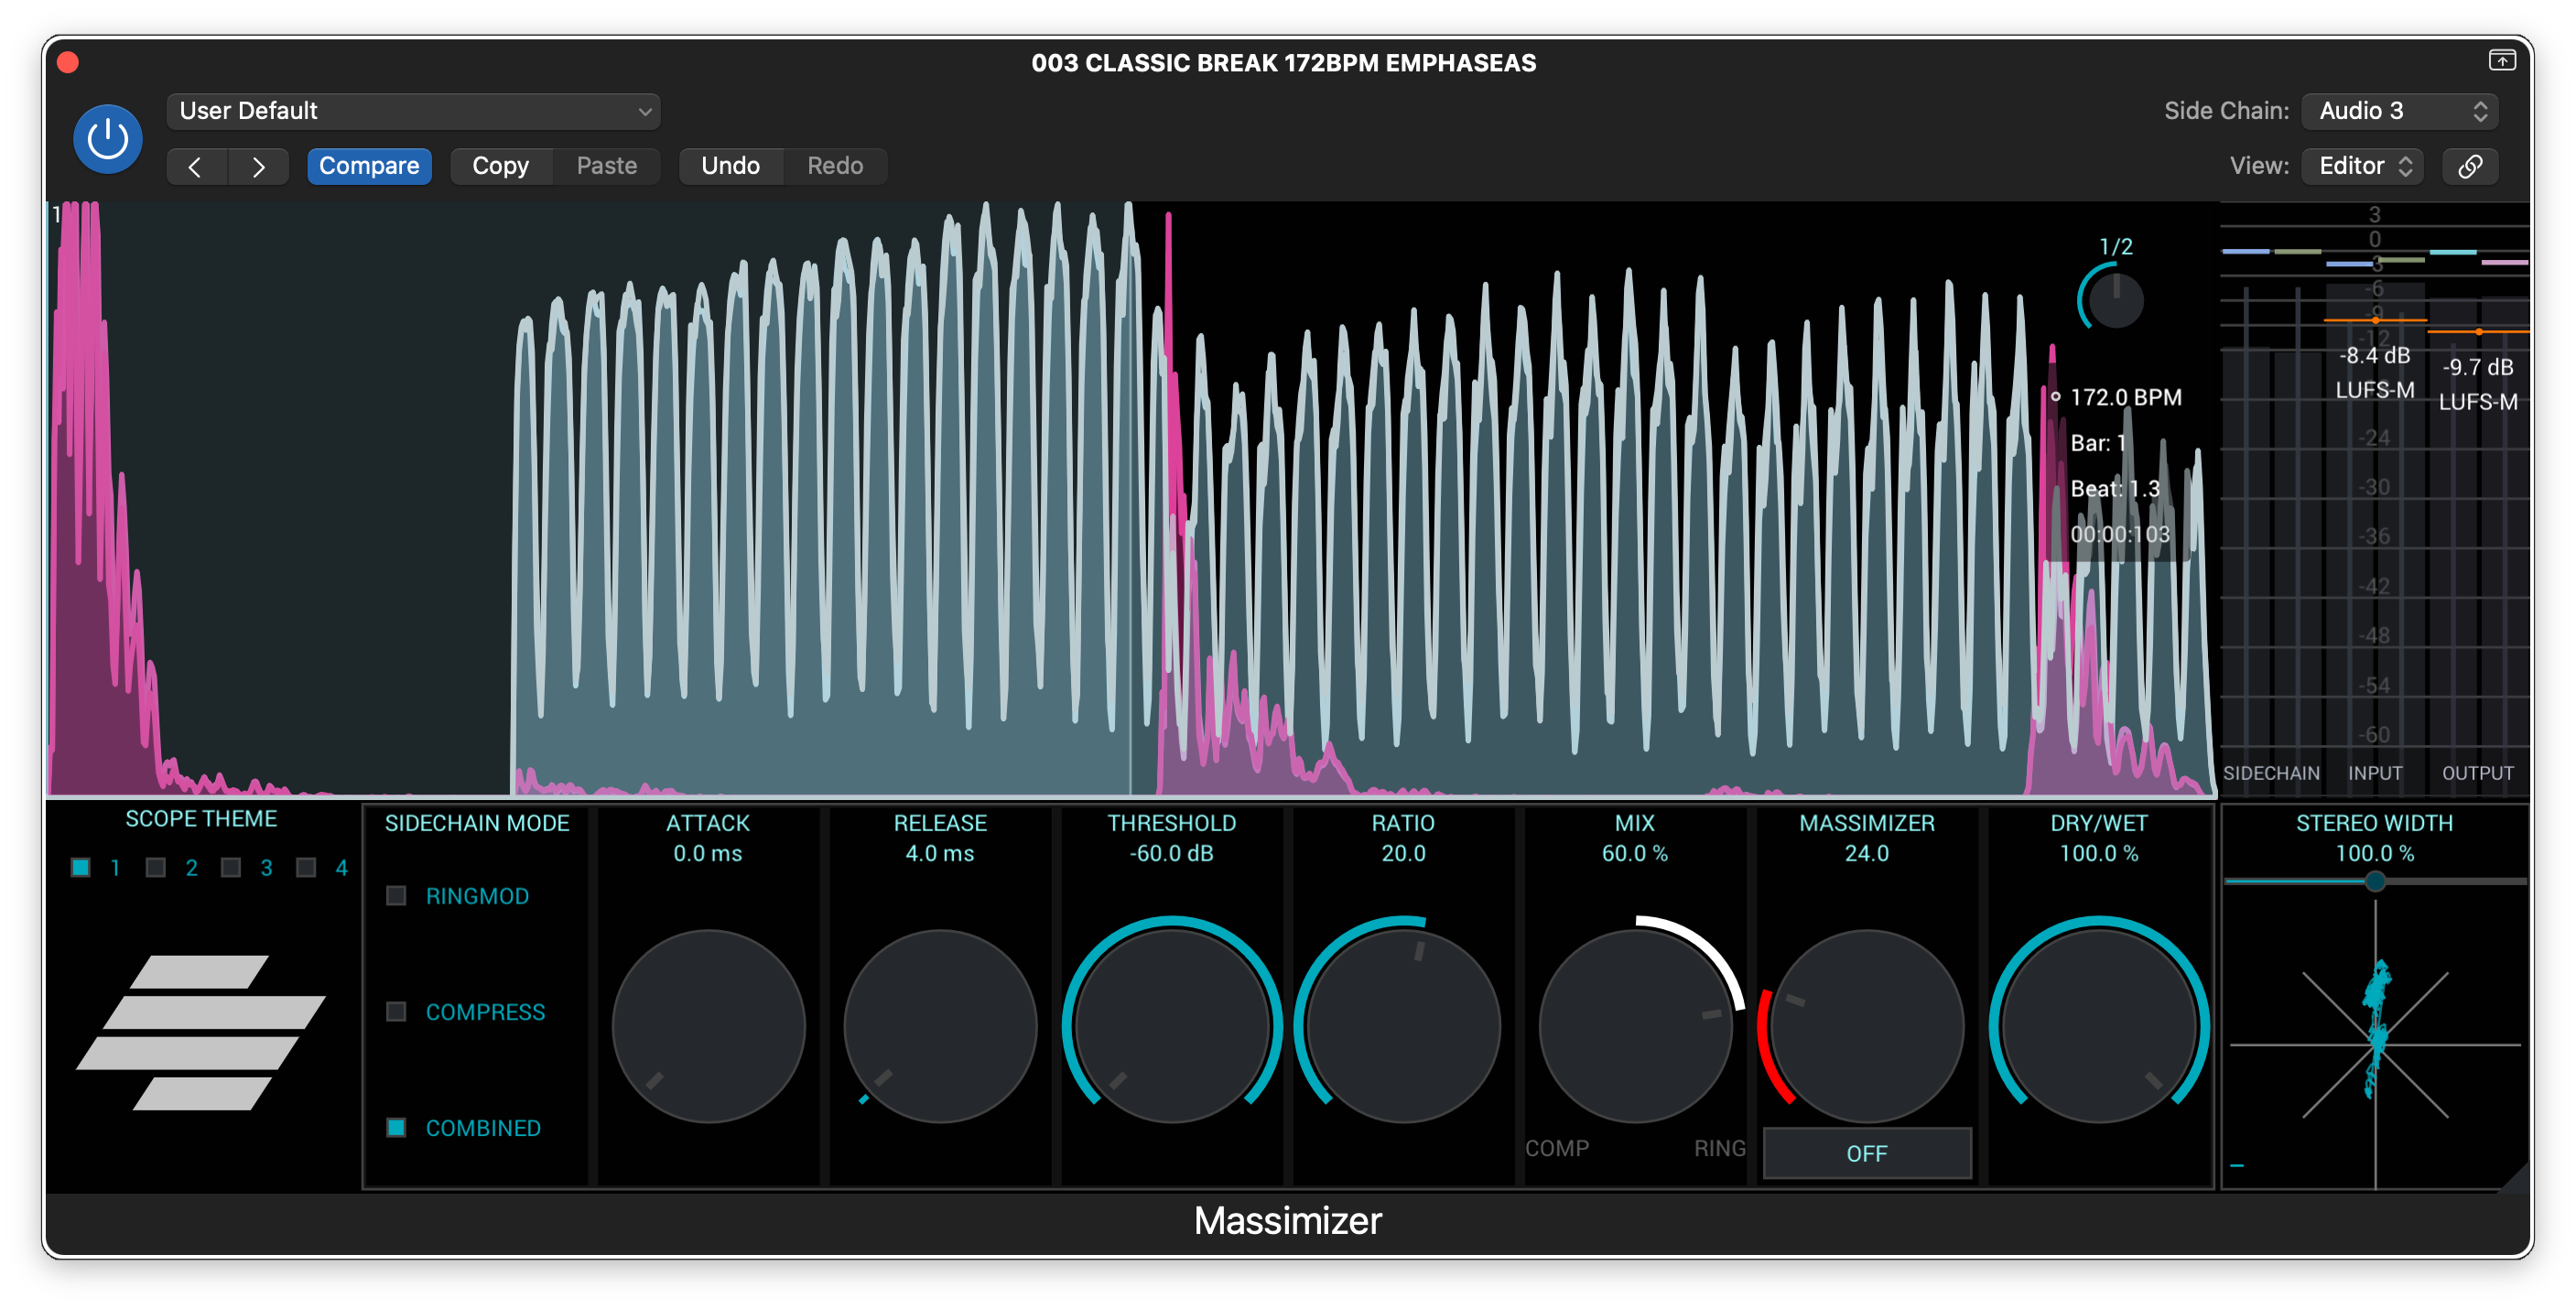Screen dimensions: 2576x1309
Task: Select scope theme 1 checkbox
Action: (x=81, y=867)
